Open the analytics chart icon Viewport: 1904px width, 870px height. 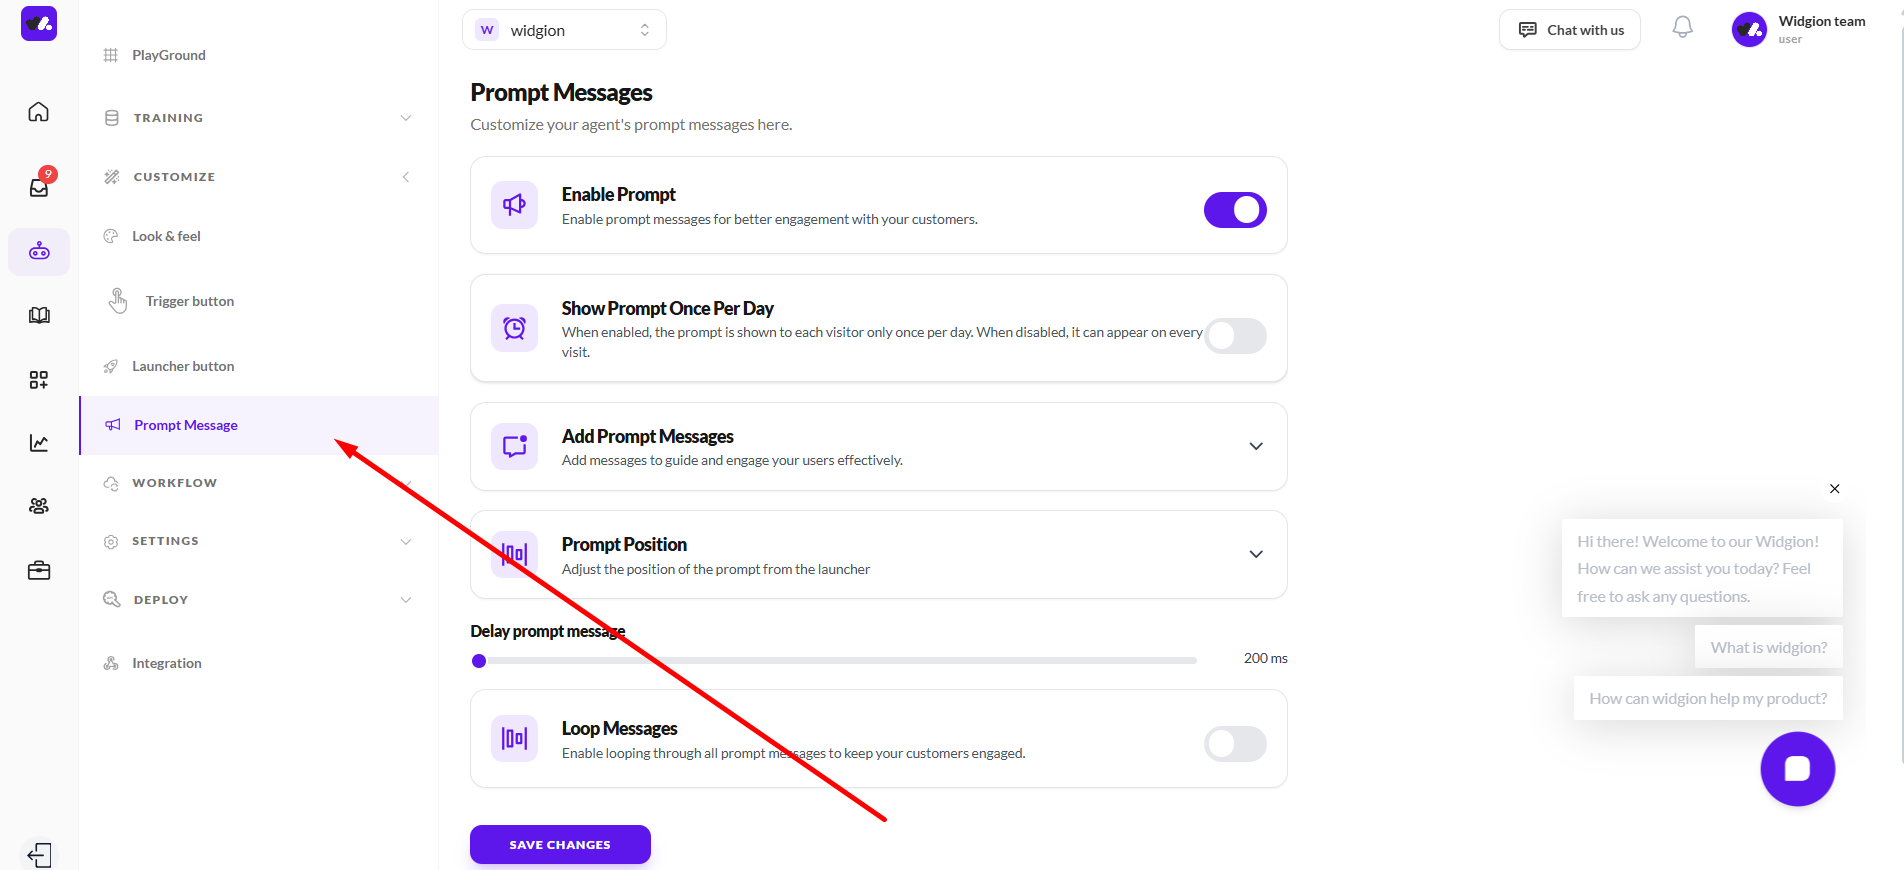coord(39,443)
